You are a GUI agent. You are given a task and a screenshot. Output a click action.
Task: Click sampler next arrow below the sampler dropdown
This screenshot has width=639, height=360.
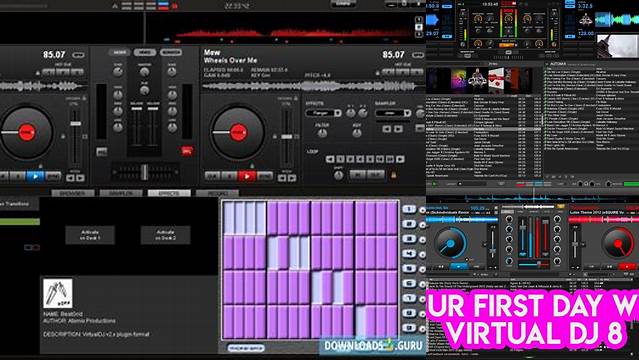pyautogui.click(x=398, y=129)
